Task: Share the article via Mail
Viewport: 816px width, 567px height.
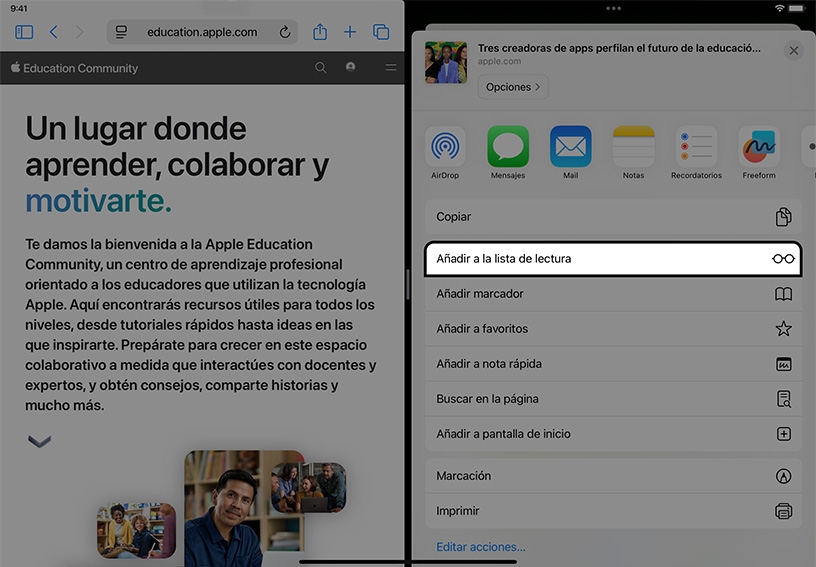Action: coord(570,152)
